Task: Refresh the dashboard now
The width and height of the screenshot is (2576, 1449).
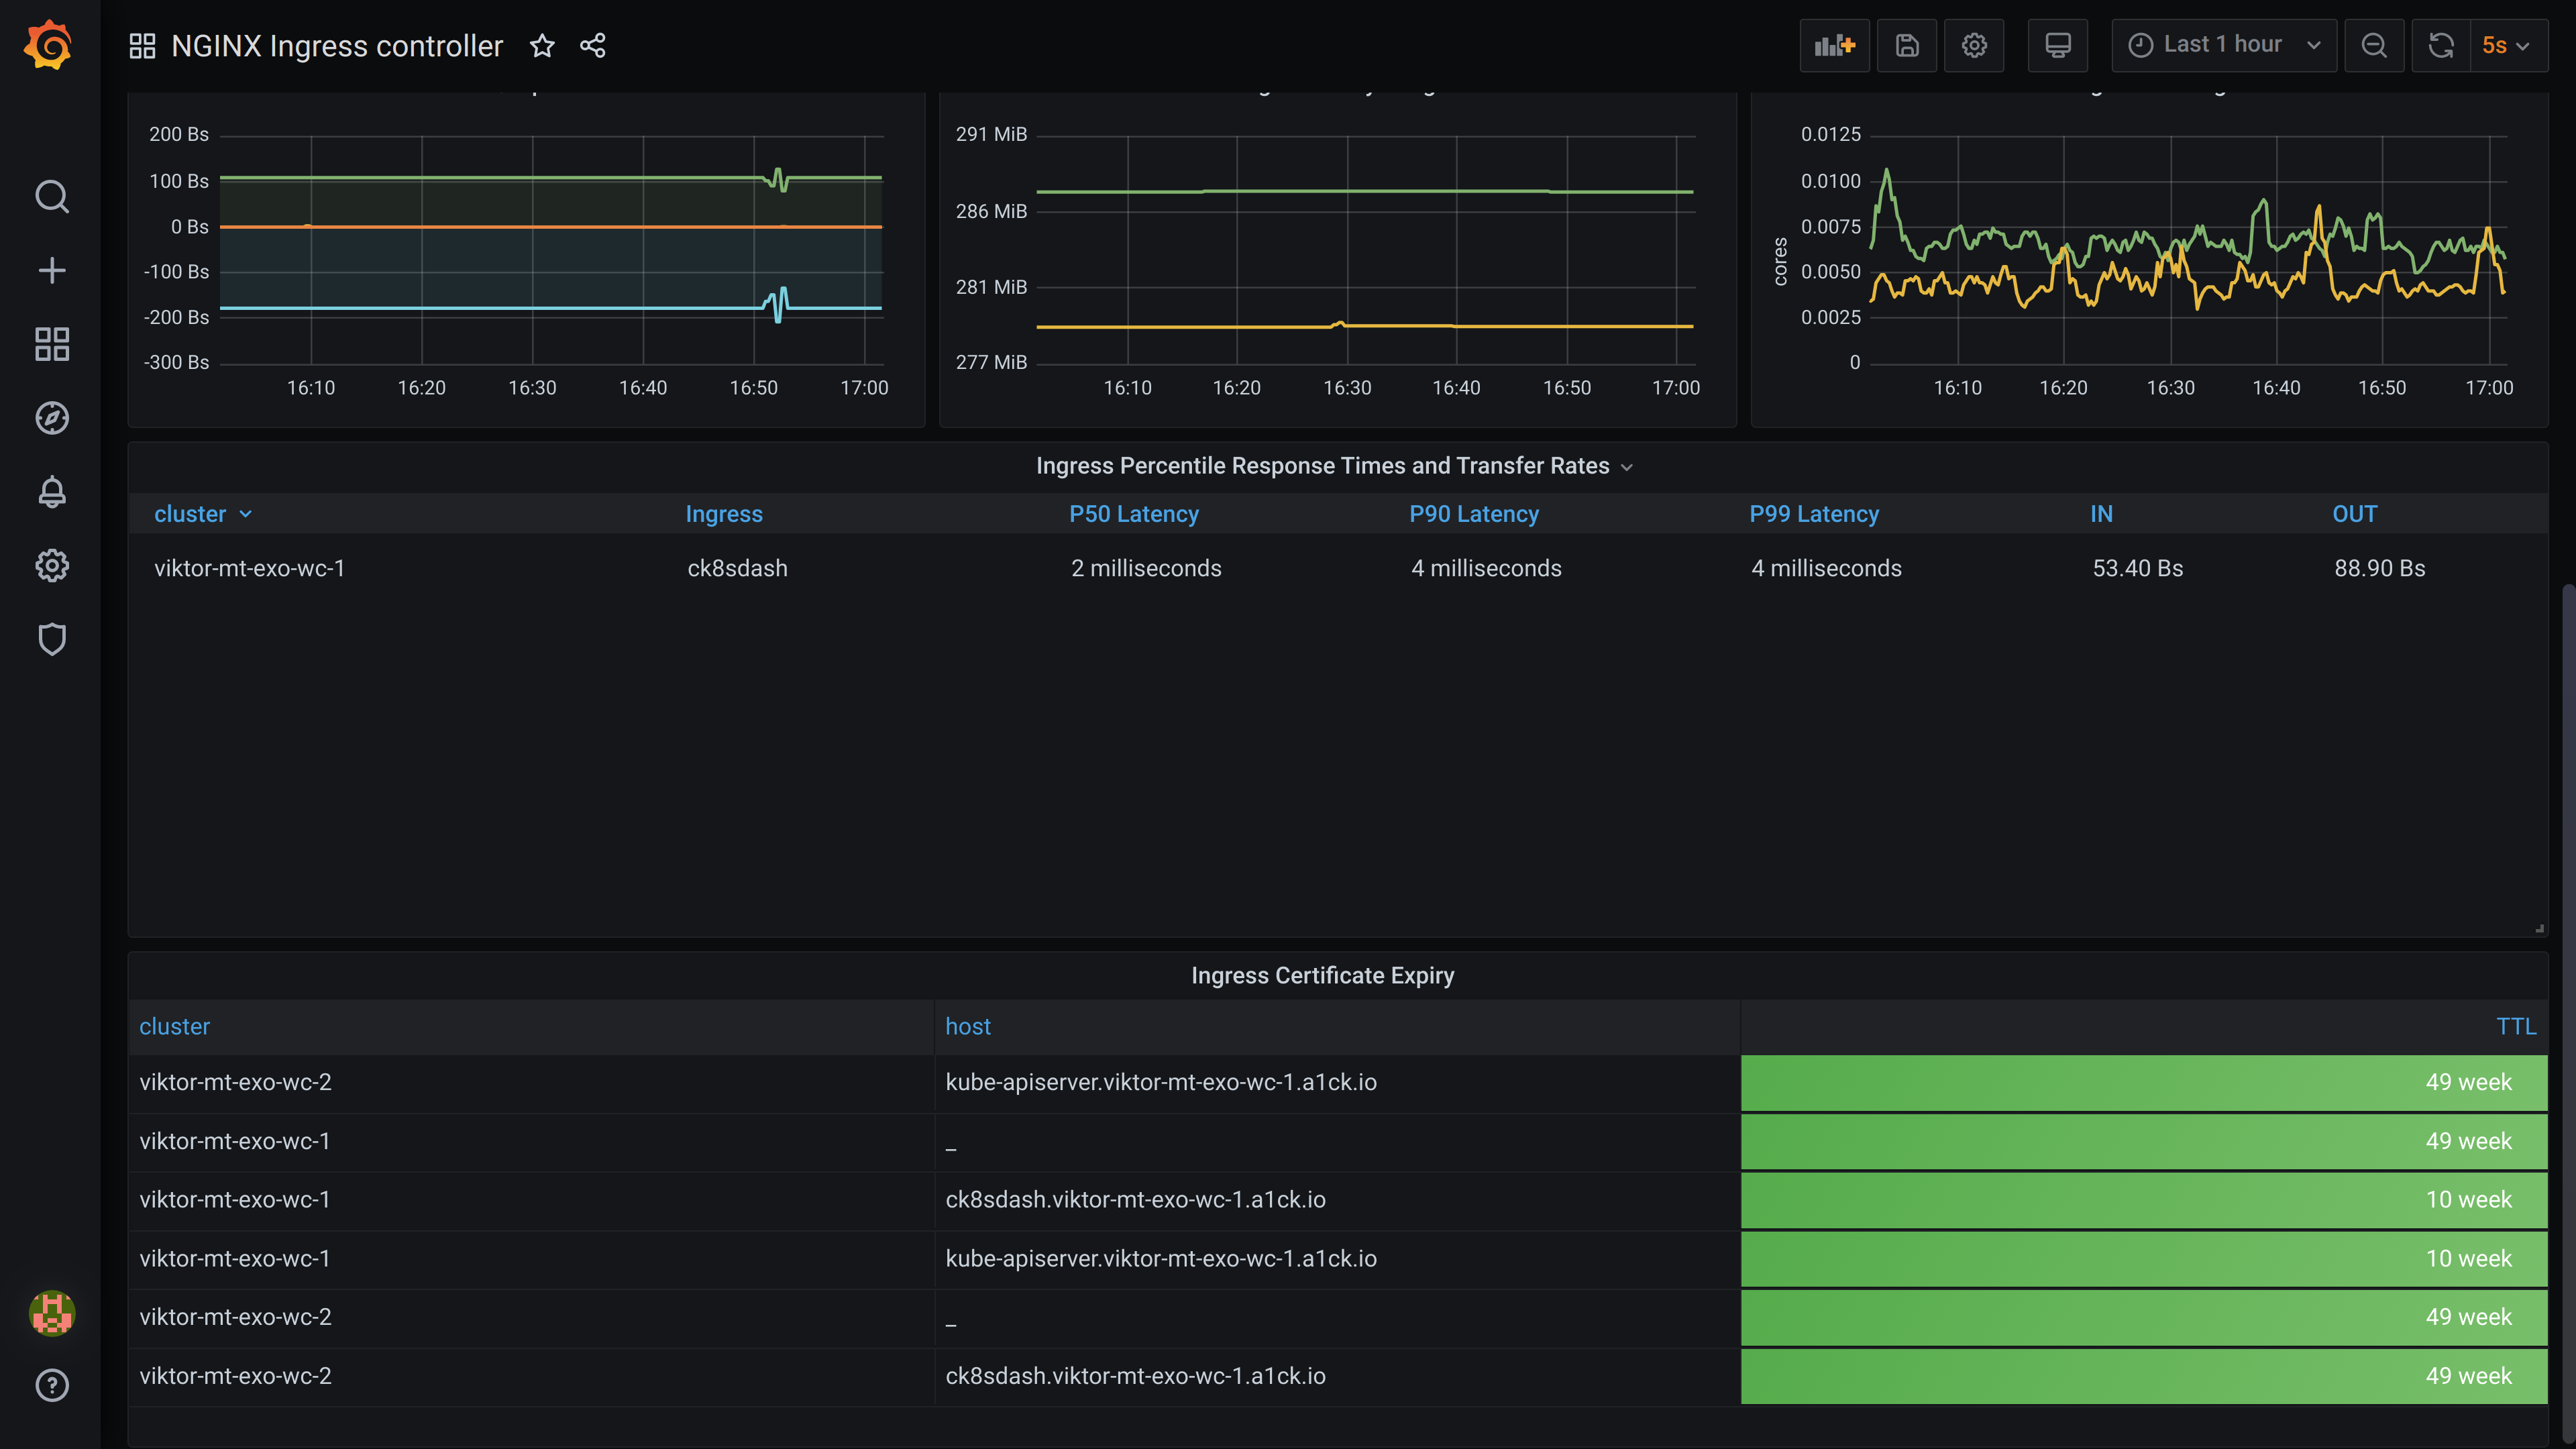Action: click(x=2441, y=46)
